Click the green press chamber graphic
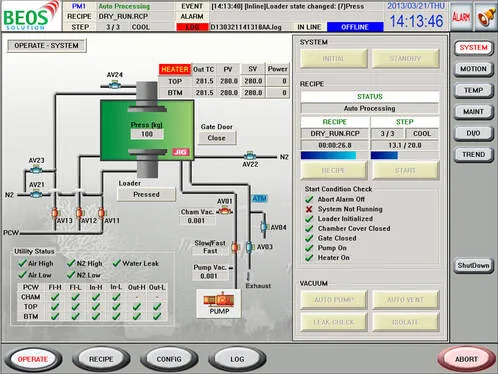Viewport: 498px width, 374px height. (x=147, y=130)
